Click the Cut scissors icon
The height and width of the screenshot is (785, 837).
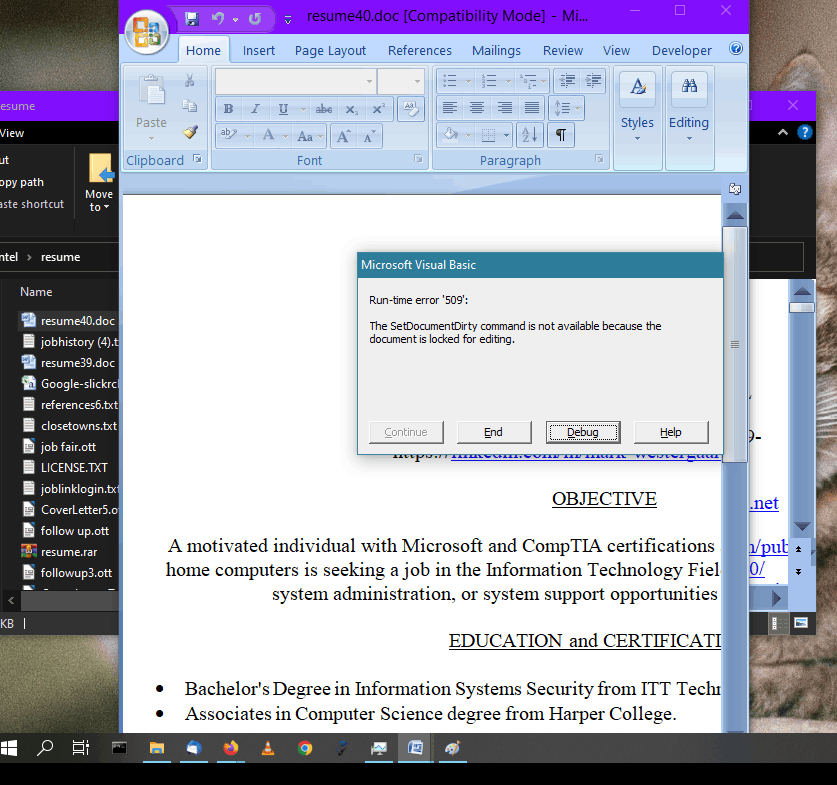click(190, 81)
